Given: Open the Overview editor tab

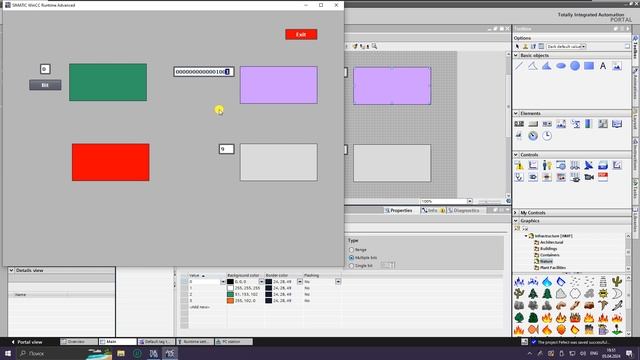Looking at the screenshot, I should pos(79,342).
